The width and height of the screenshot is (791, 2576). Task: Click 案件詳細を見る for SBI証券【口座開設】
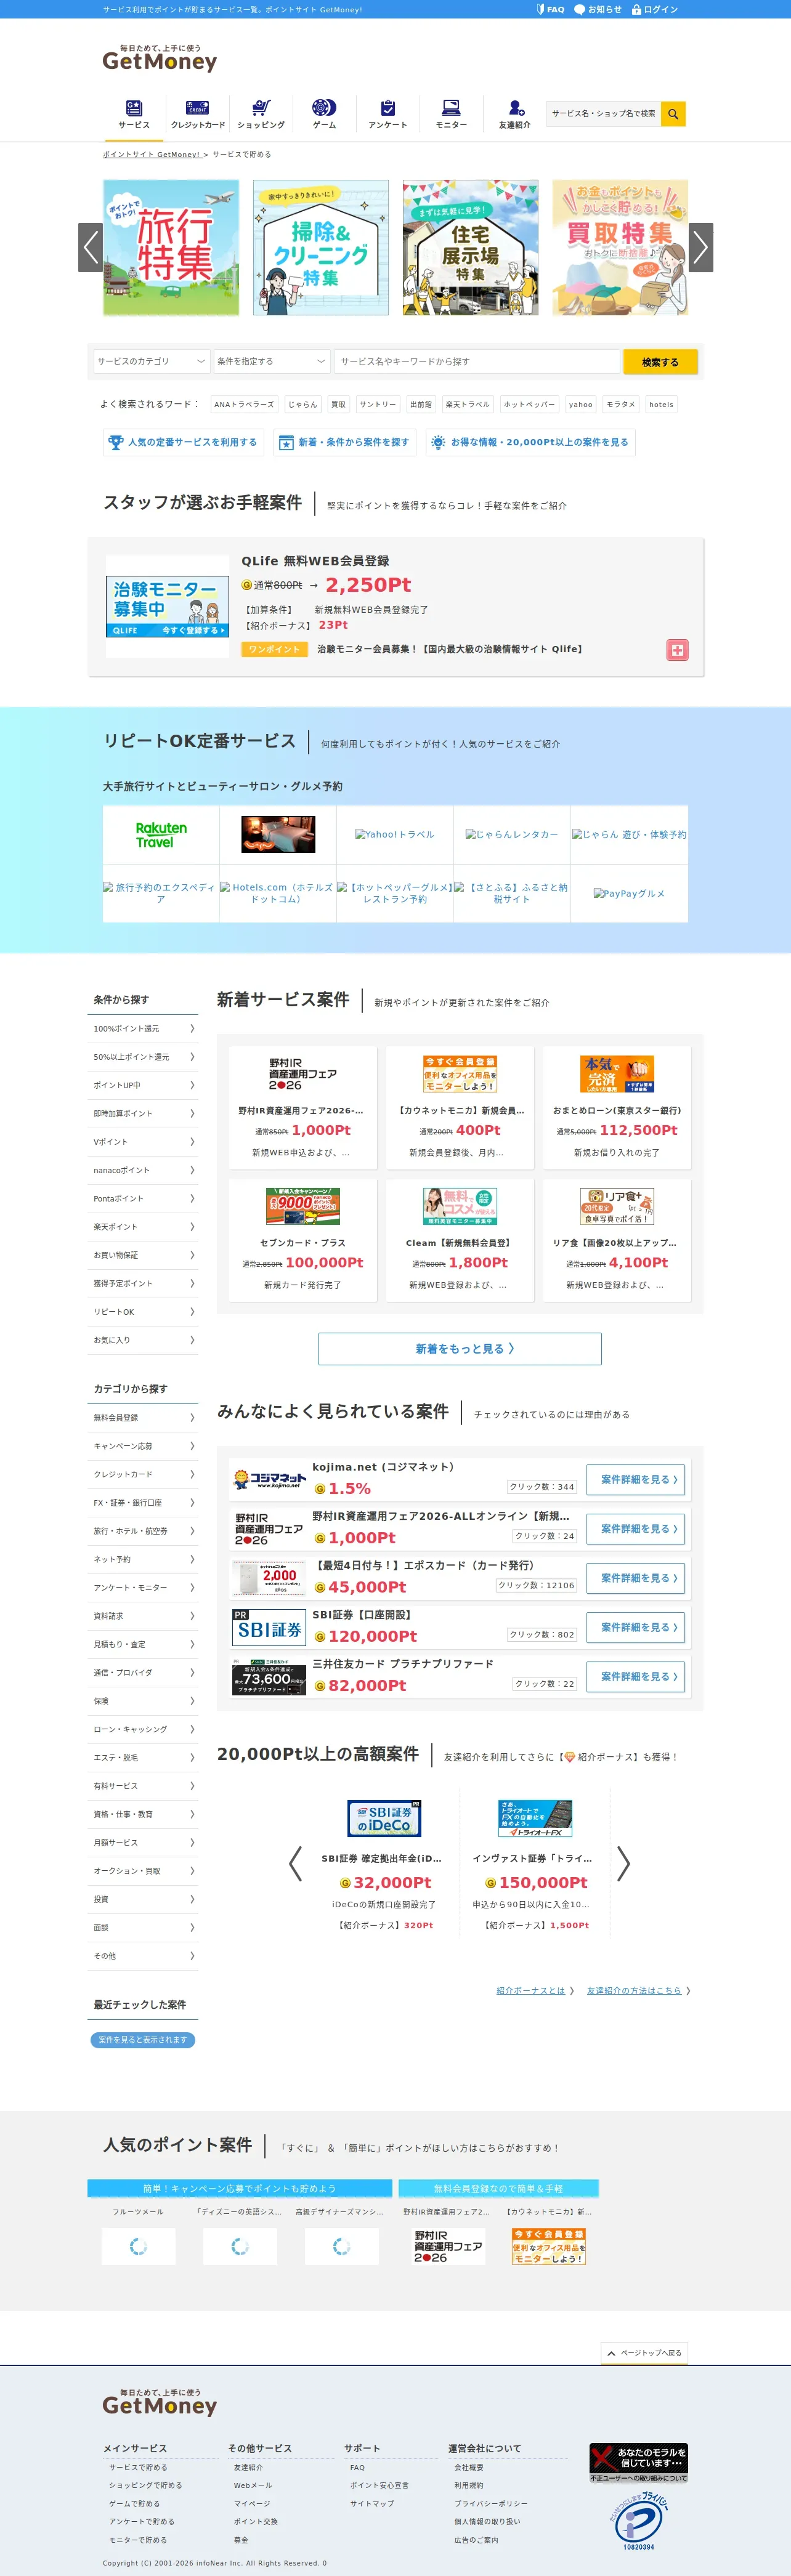point(636,1628)
